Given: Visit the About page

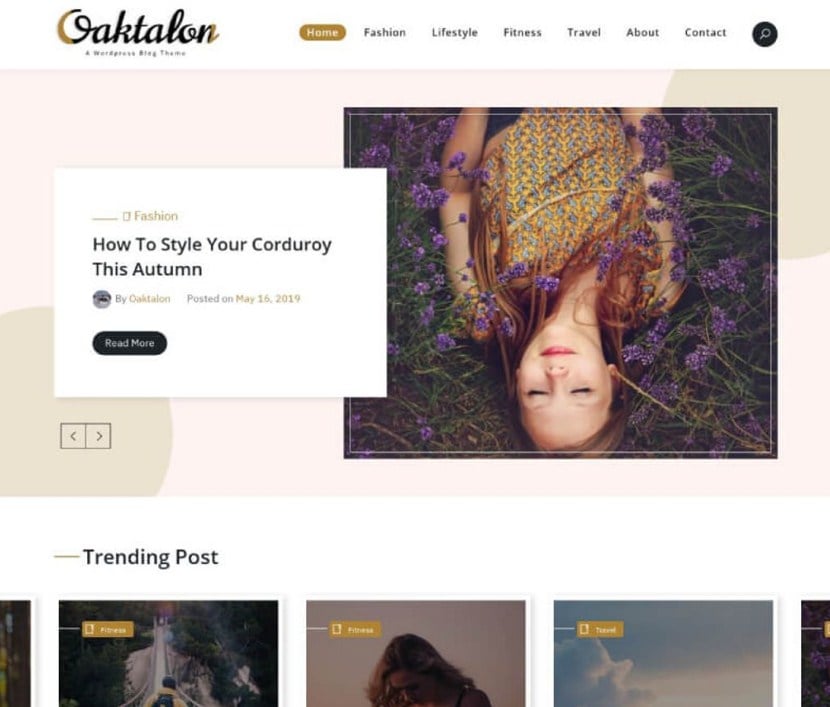Looking at the screenshot, I should point(643,32).
